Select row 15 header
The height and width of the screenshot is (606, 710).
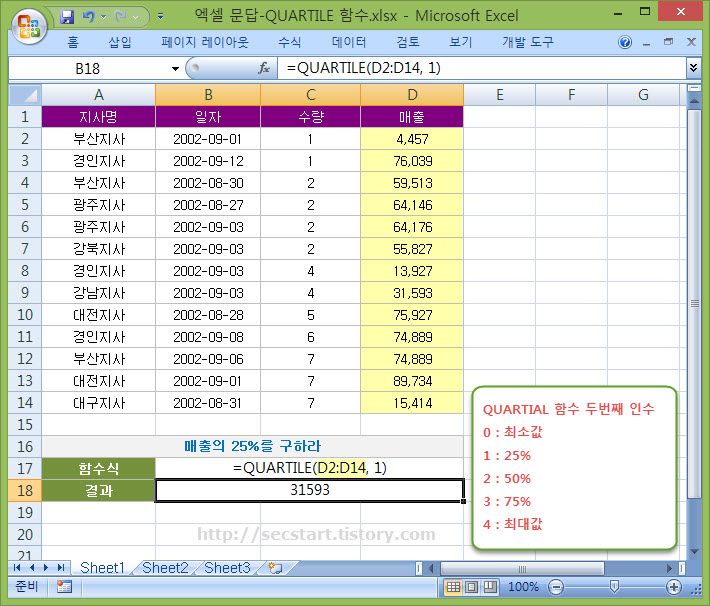coord(25,425)
